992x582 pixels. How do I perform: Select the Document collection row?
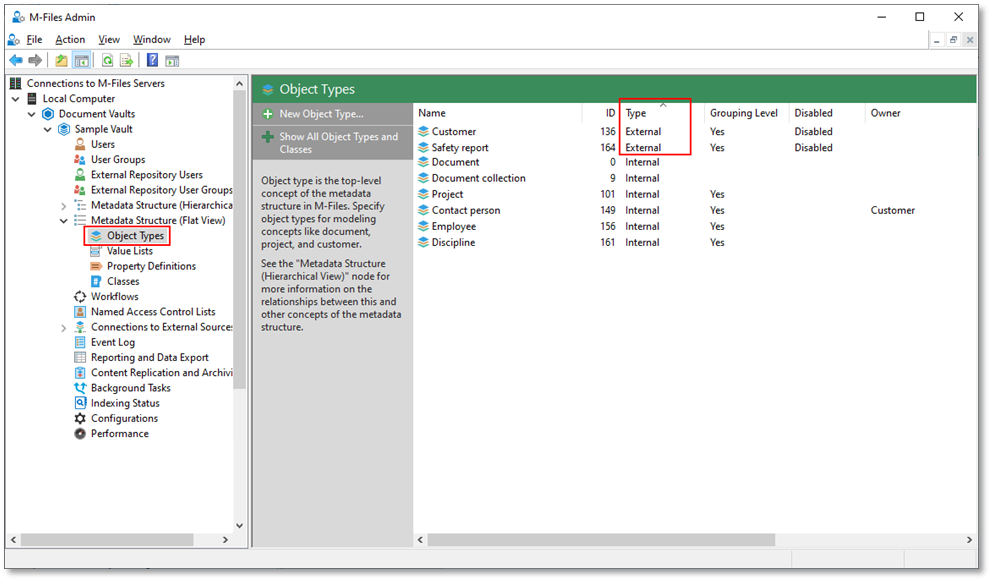point(478,178)
